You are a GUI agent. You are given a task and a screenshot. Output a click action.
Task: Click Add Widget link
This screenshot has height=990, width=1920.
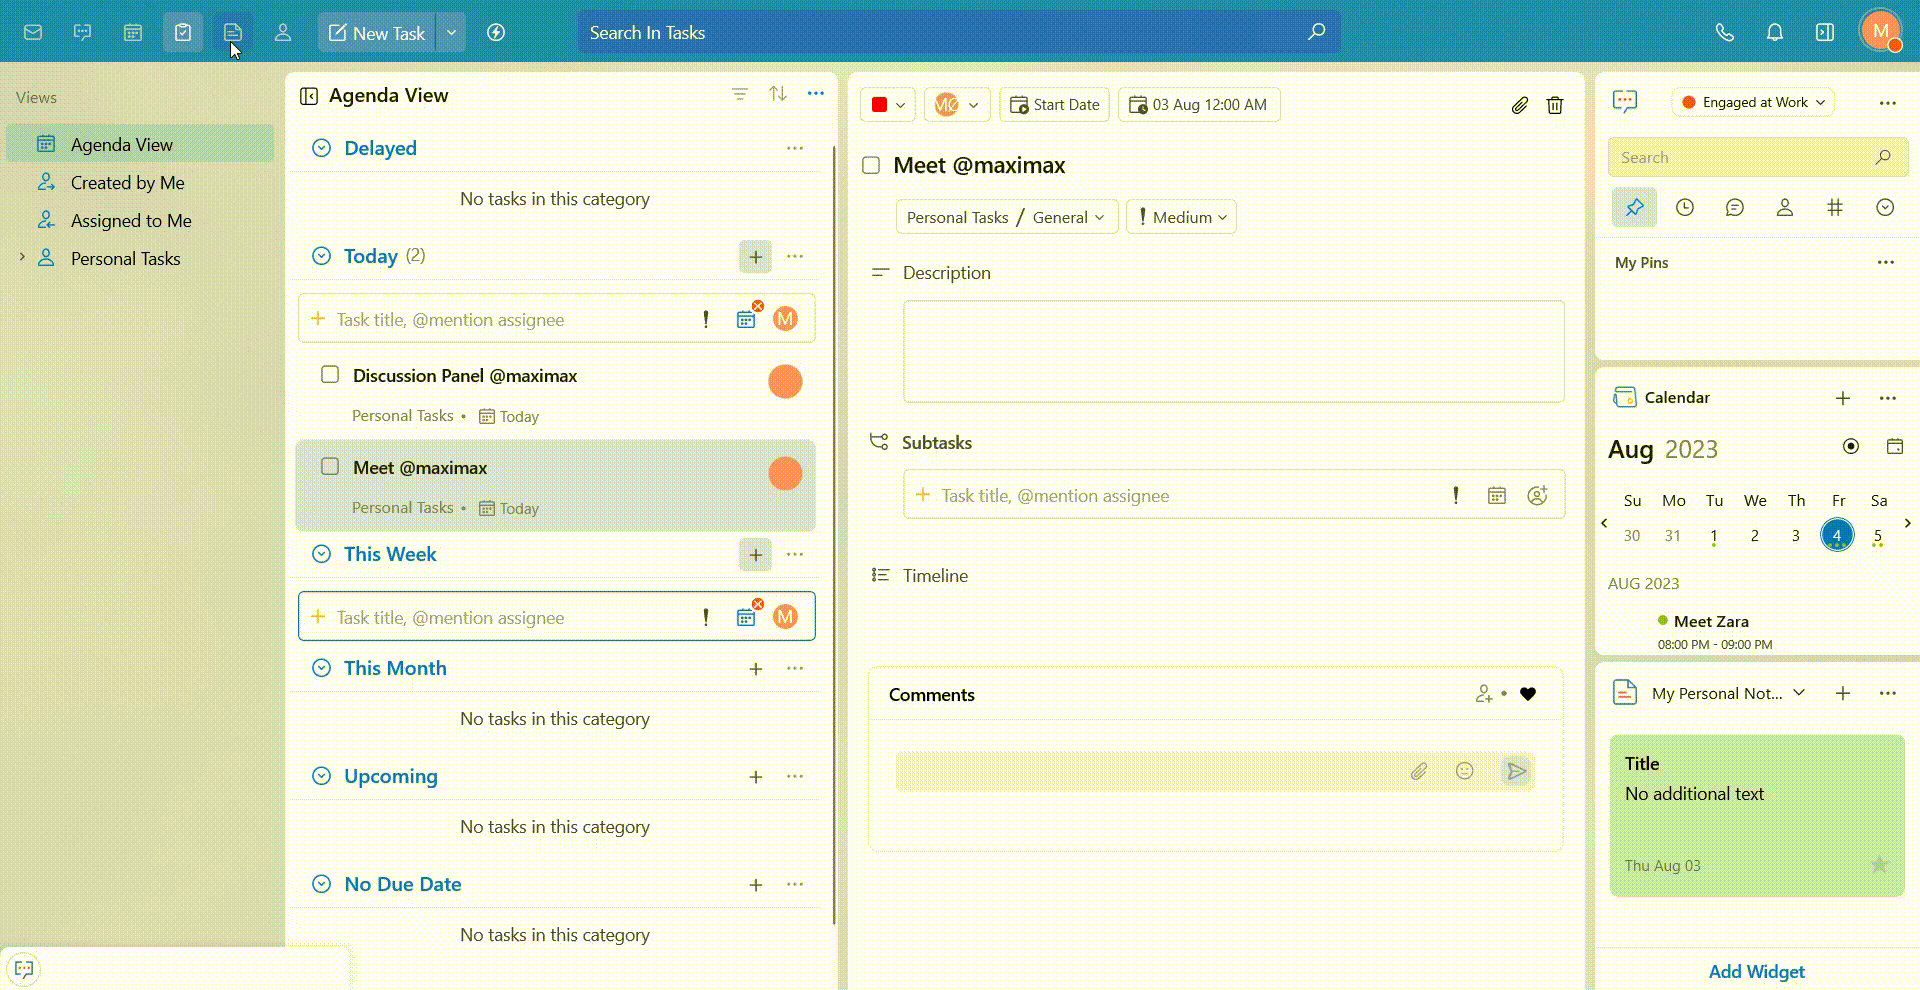pos(1756,971)
